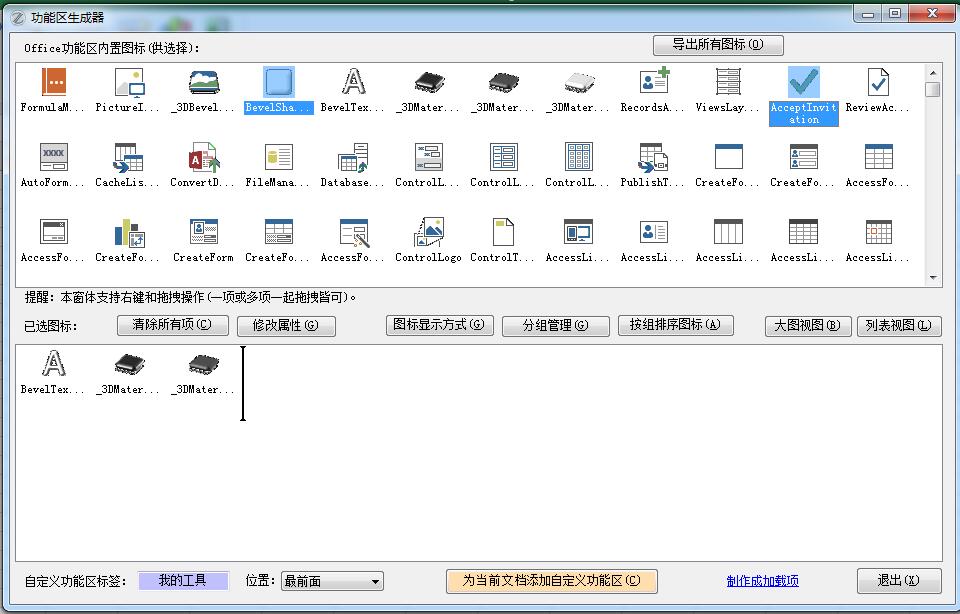The width and height of the screenshot is (960, 614).
Task: Select the ConvertD... Access database icon
Action: [x=203, y=158]
